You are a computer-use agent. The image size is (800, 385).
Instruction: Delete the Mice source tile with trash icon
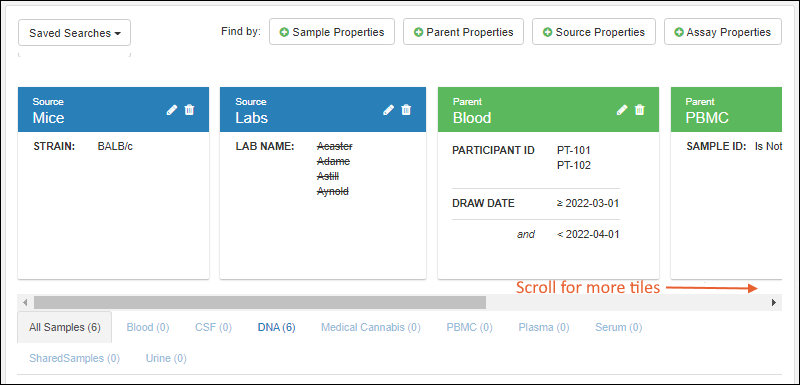189,110
